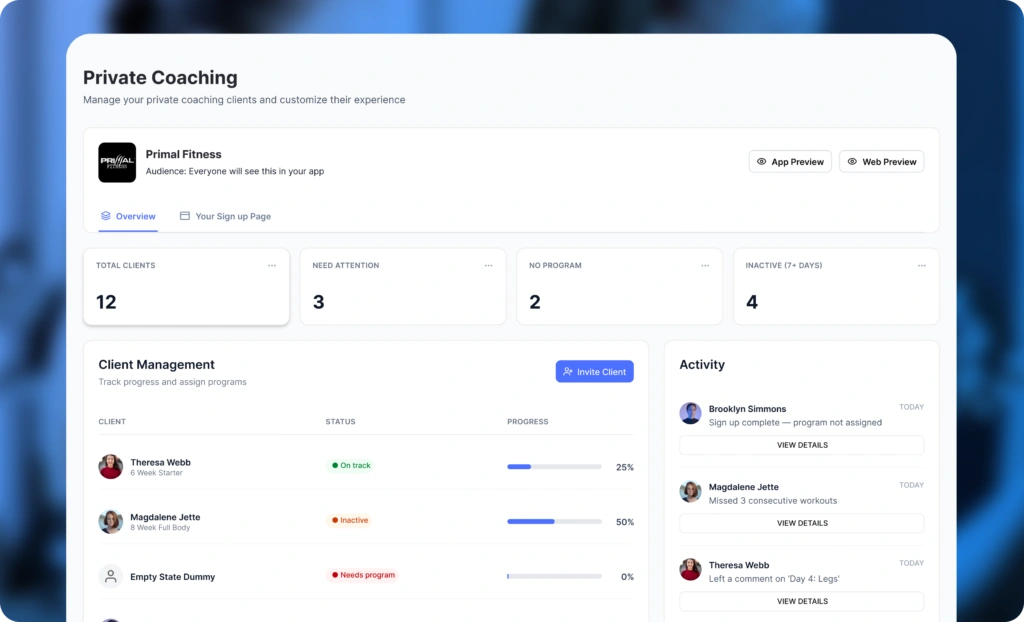
Task: Click the Magdalene Jette name in client table
Action: (x=165, y=517)
